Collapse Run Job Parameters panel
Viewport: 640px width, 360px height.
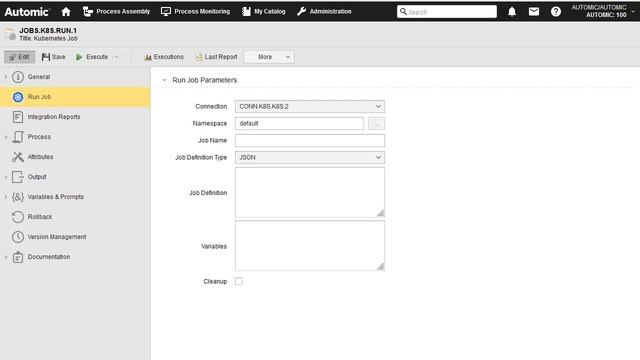pos(164,80)
